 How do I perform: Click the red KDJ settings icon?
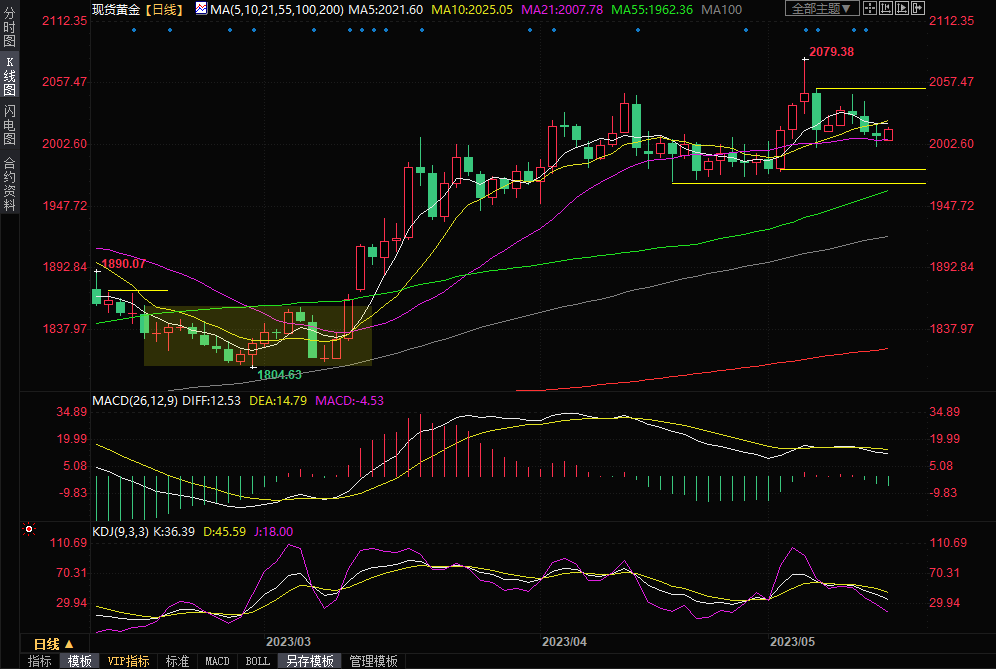click(30, 530)
